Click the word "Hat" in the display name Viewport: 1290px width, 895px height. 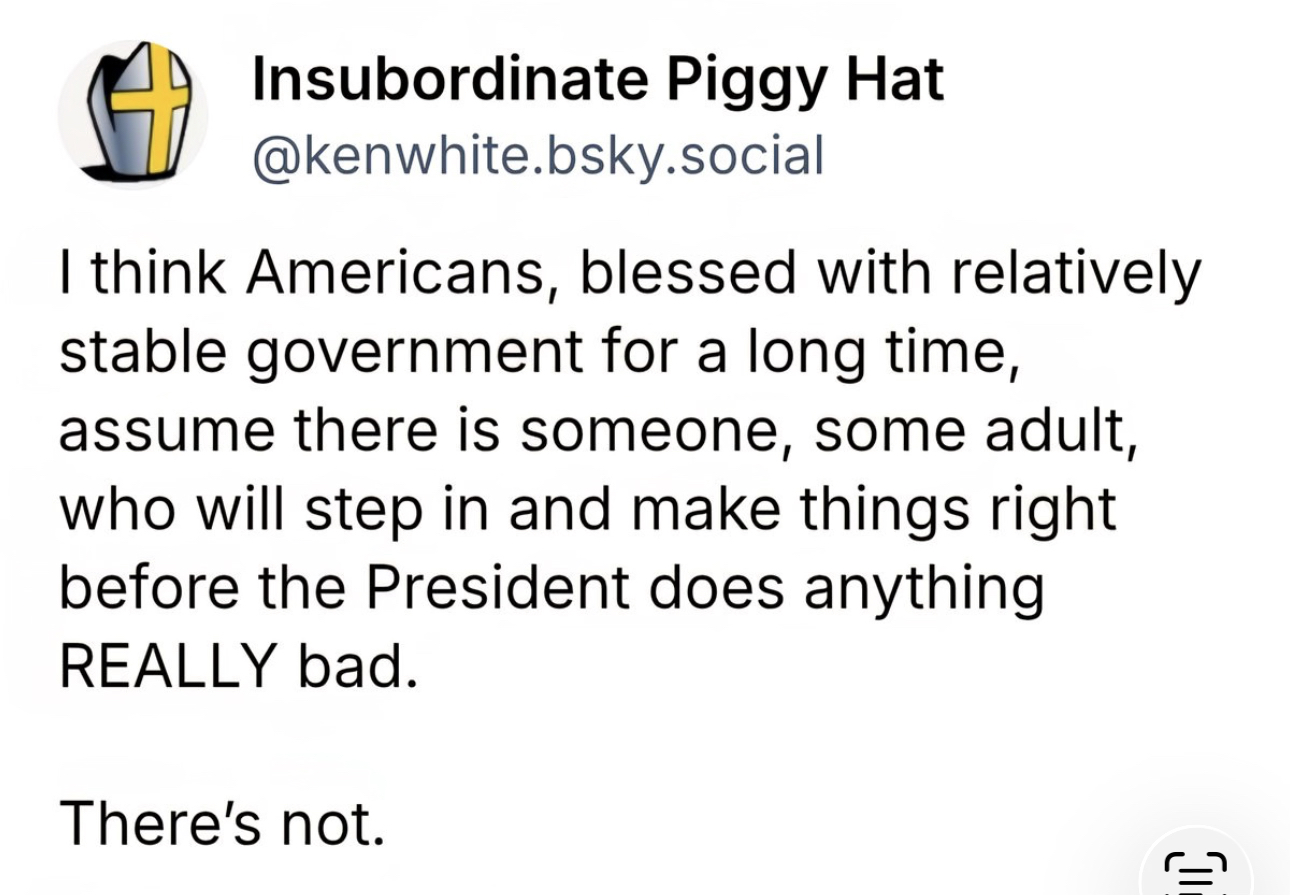(x=894, y=80)
